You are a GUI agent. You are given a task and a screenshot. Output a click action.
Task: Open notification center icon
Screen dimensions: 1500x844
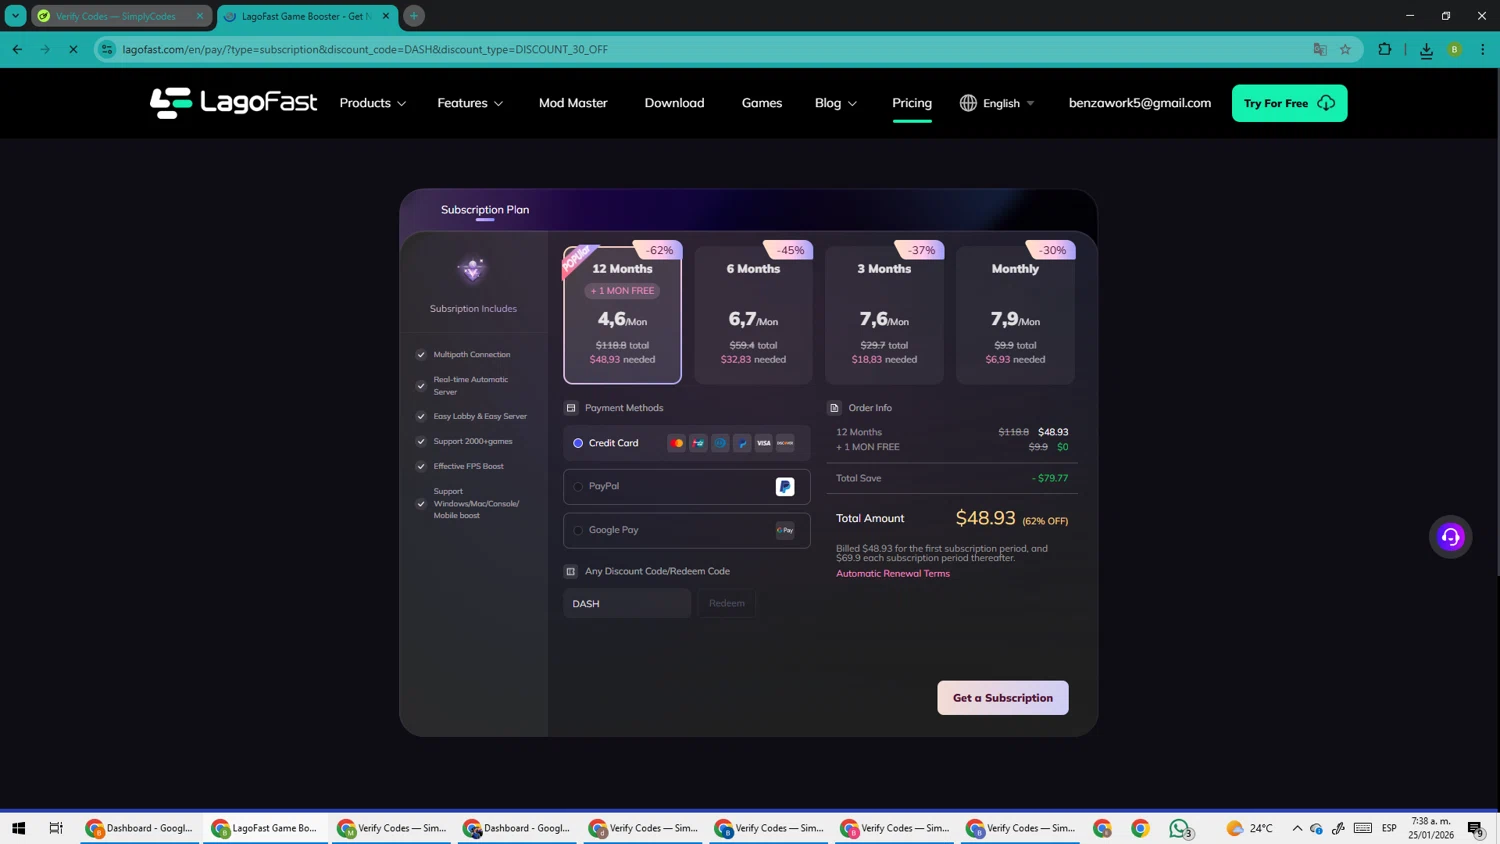pyautogui.click(x=1475, y=828)
